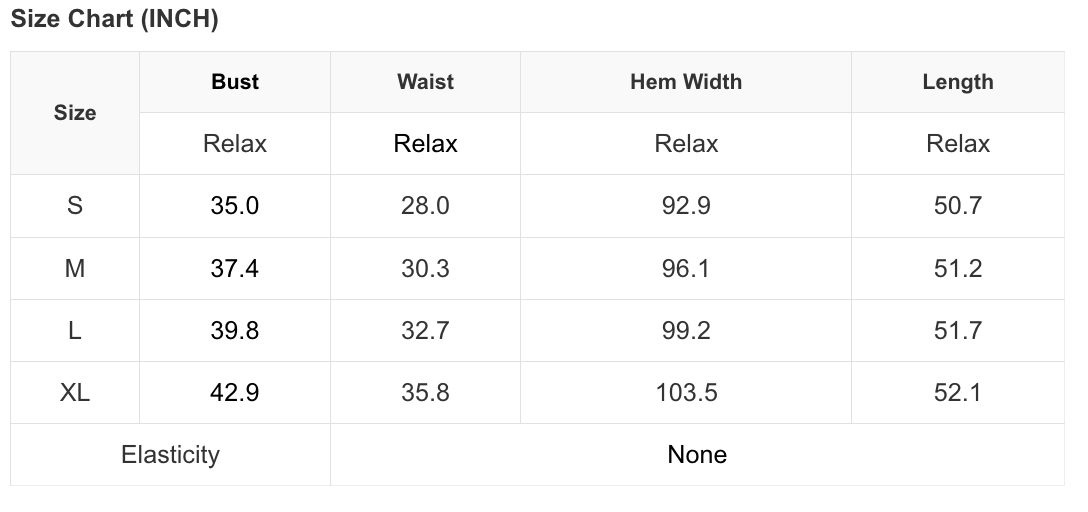This screenshot has width=1088, height=512.
Task: Click length value 52.1 for XL
Action: (958, 393)
